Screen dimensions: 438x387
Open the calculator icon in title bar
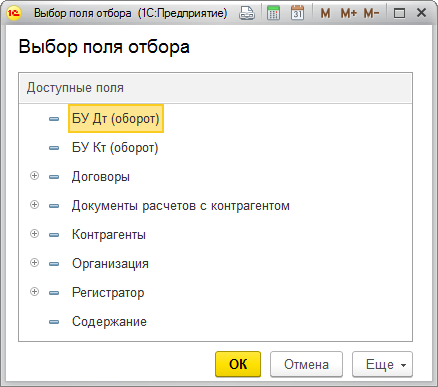[x=273, y=13]
